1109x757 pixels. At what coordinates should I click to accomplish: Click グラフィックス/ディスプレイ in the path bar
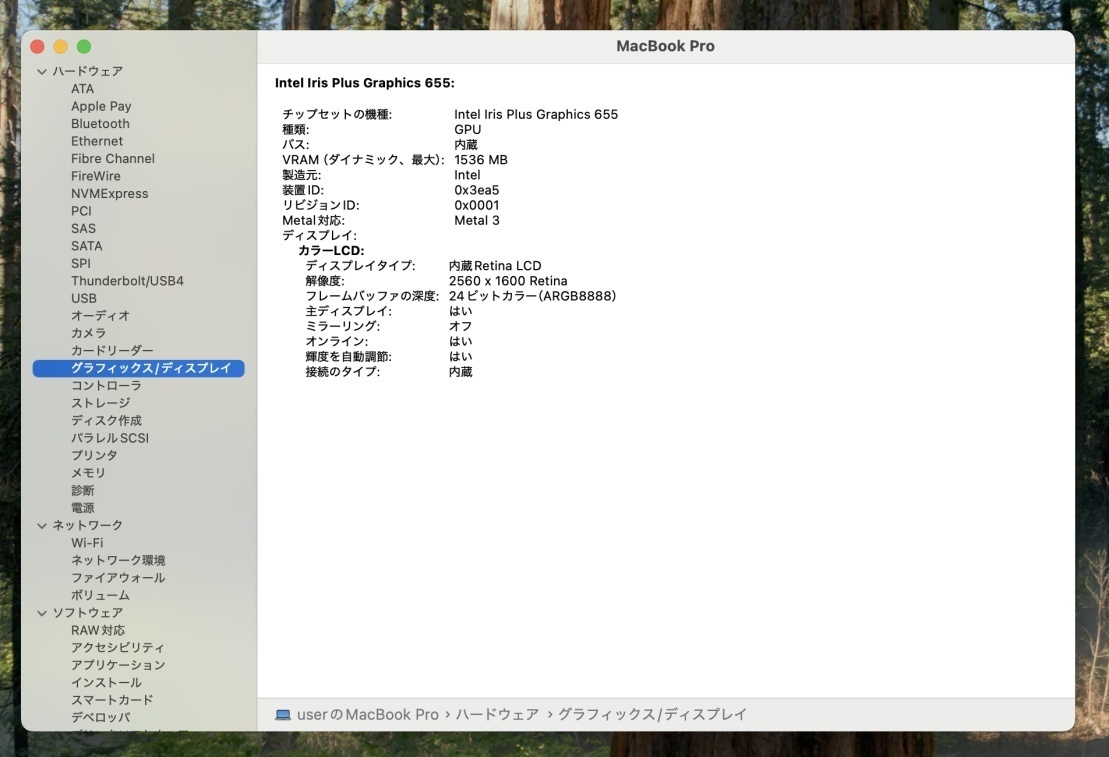tap(652, 715)
